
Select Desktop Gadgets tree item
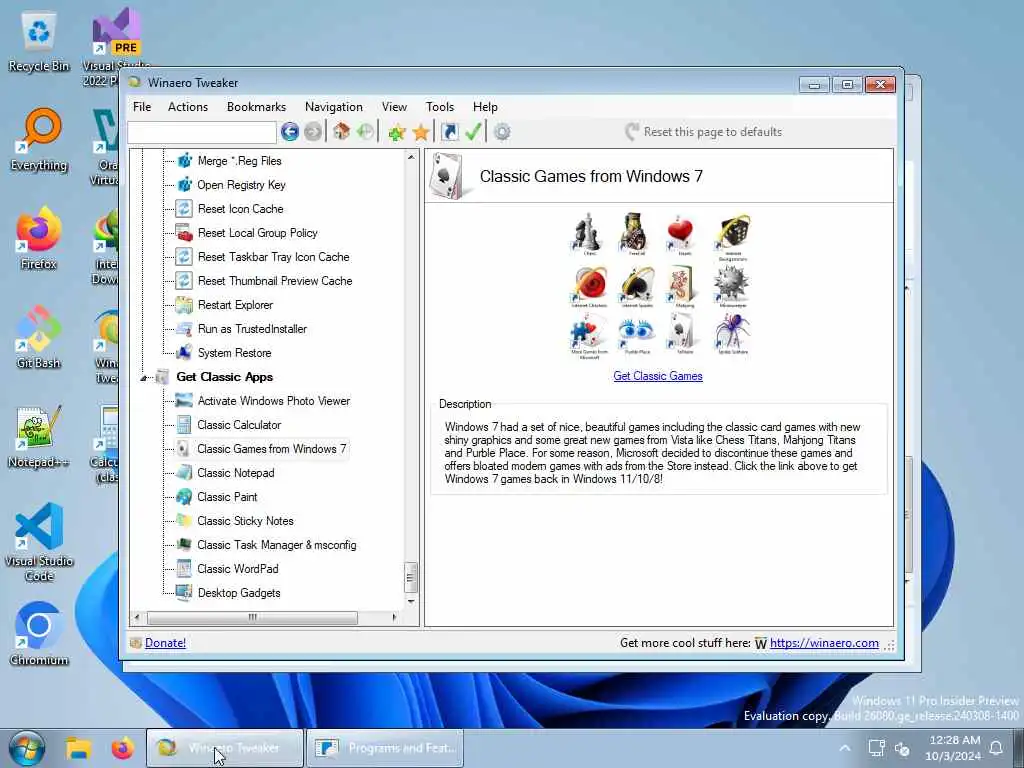coord(239,593)
